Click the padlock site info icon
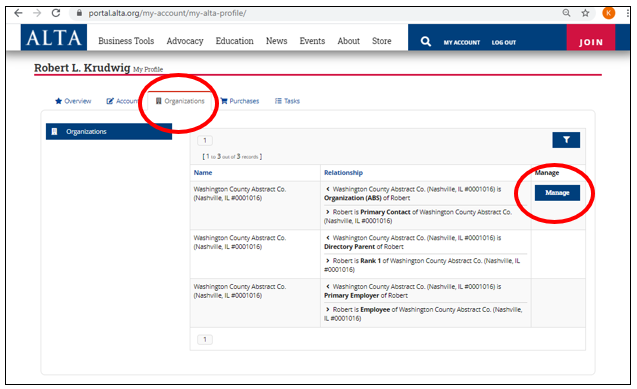Viewport: 637px width, 389px height. pyautogui.click(x=79, y=13)
